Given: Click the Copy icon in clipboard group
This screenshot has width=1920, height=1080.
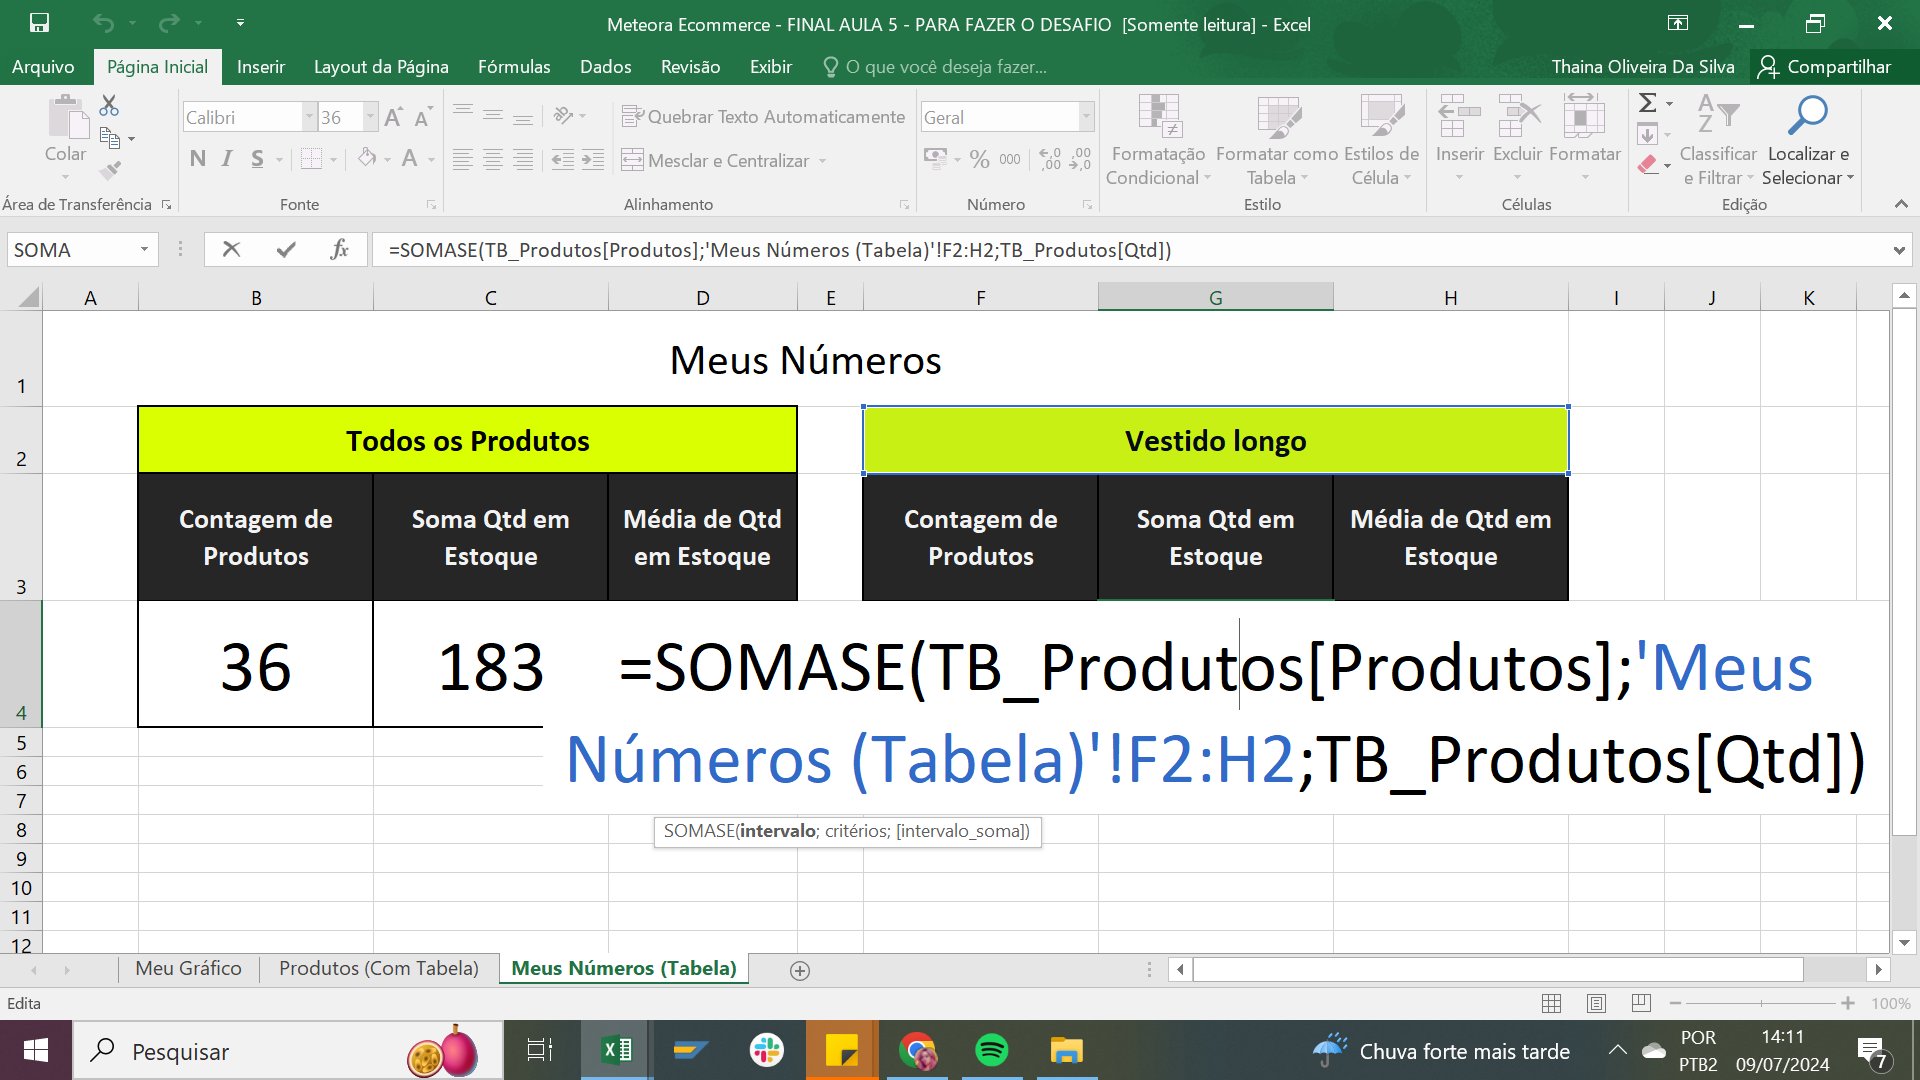Looking at the screenshot, I should point(110,137).
